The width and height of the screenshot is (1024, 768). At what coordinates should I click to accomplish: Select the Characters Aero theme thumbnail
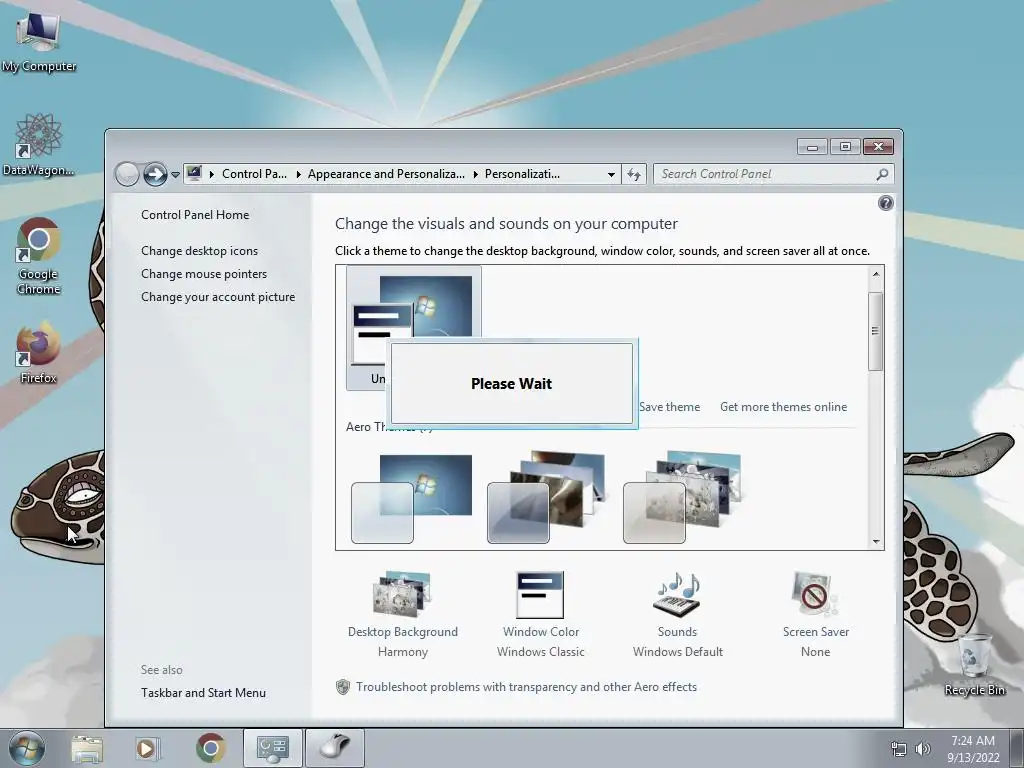point(682,497)
